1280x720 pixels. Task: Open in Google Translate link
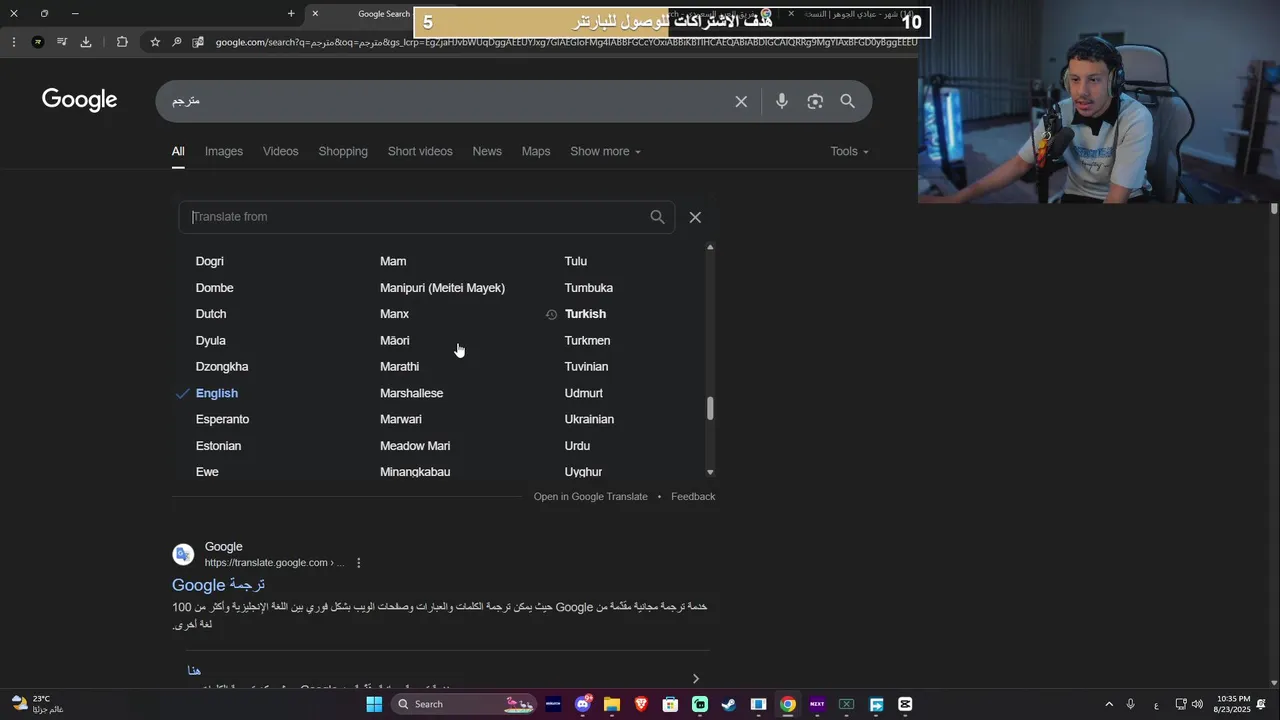[591, 497]
